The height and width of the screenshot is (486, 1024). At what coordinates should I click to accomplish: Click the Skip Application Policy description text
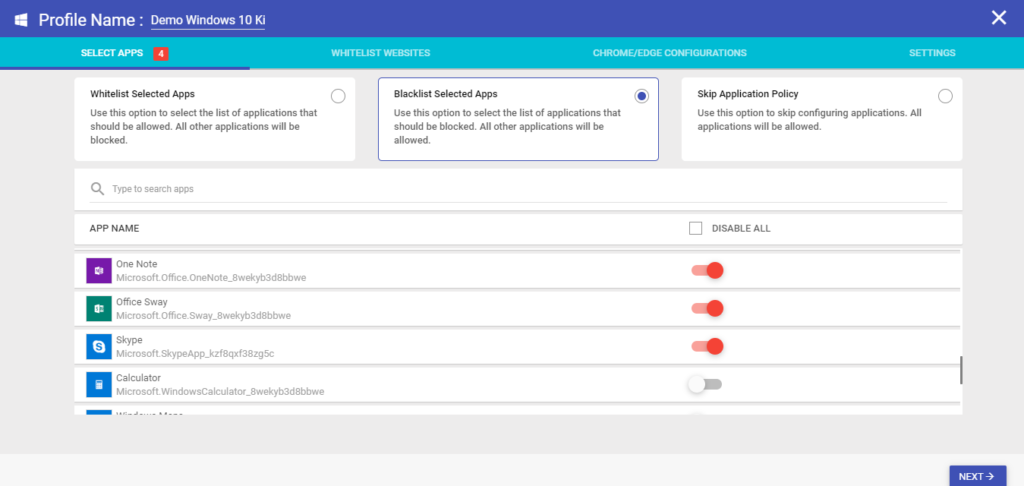[x=810, y=120]
